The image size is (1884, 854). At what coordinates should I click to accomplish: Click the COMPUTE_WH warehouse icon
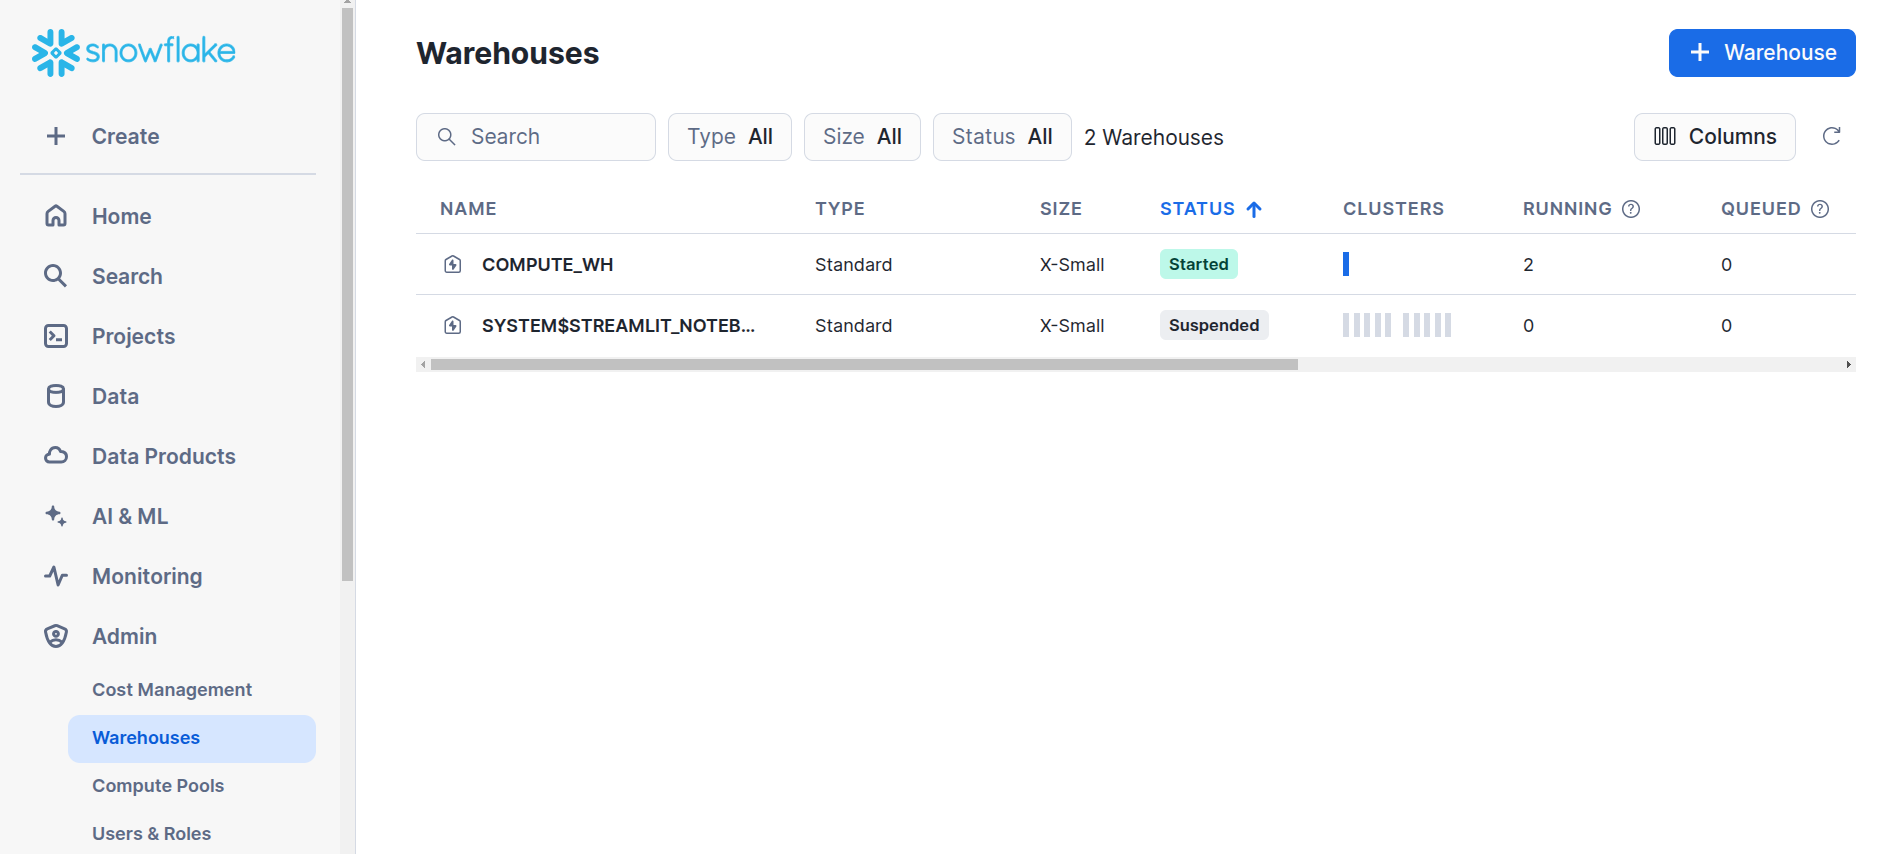tap(453, 264)
